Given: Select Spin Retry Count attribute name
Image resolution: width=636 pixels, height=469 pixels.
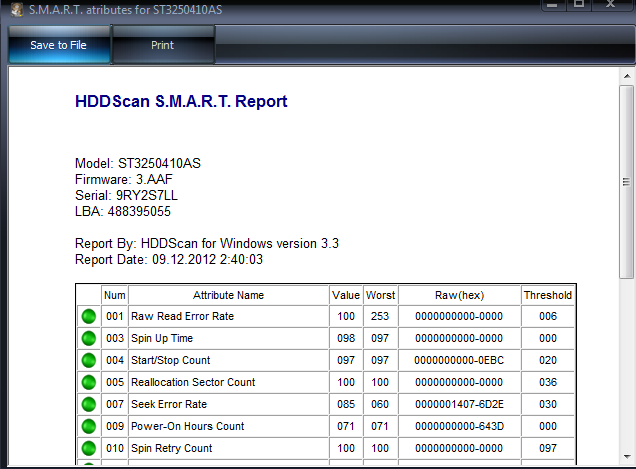Looking at the screenshot, I should pyautogui.click(x=172, y=448).
